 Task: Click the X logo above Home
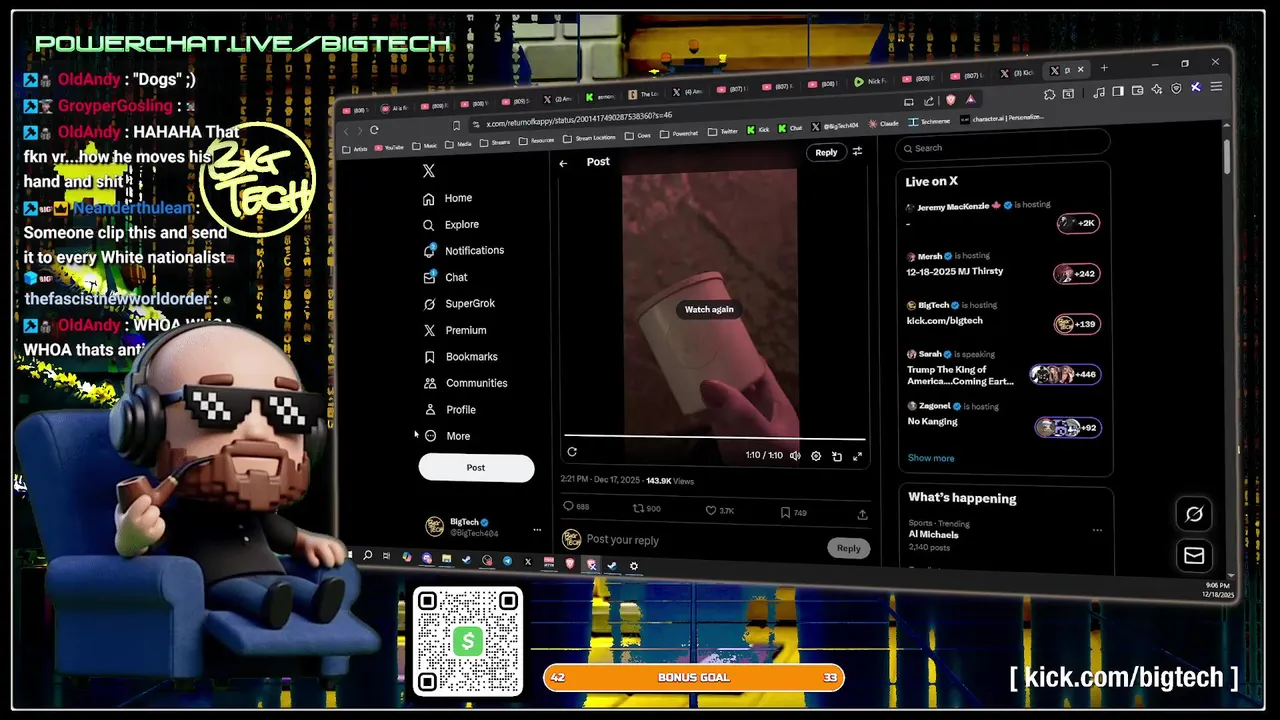[429, 171]
